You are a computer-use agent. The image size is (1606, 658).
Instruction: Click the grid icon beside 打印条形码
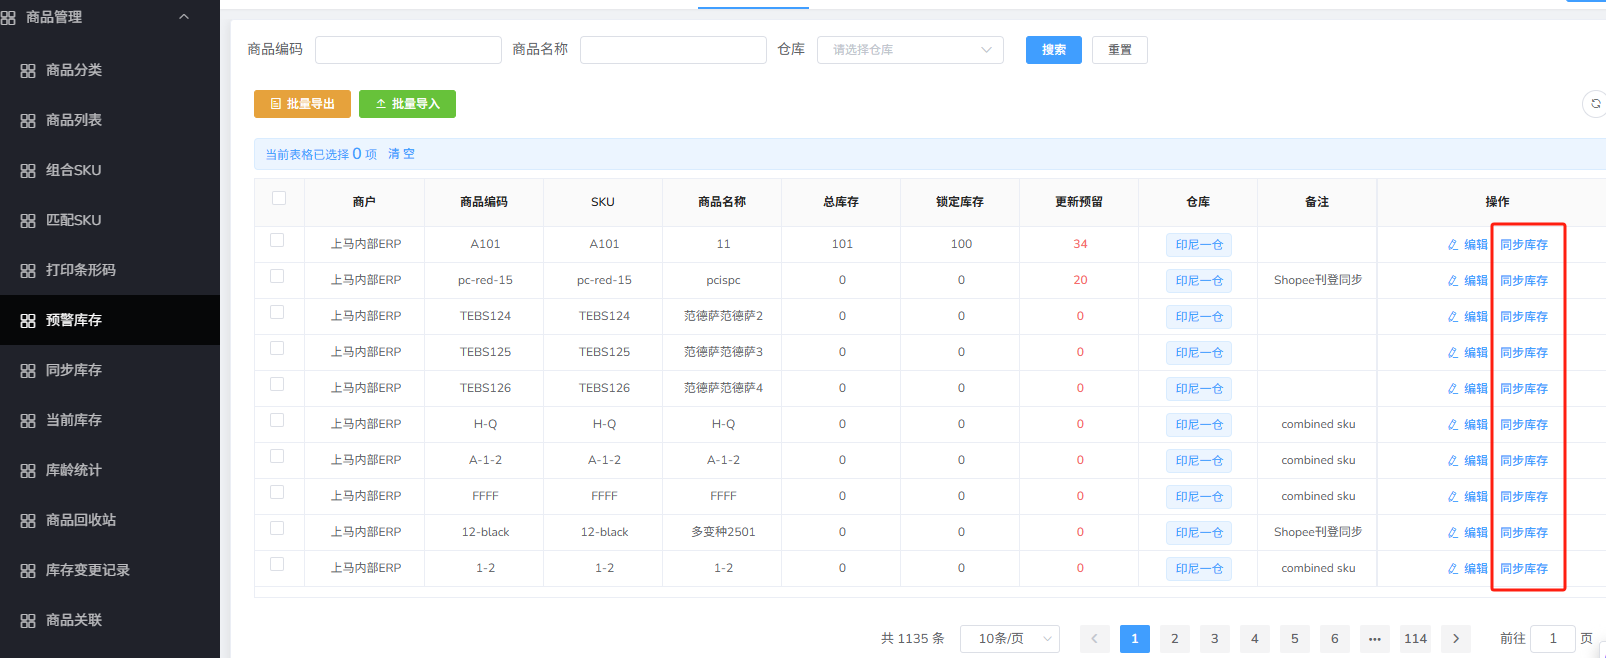(28, 271)
